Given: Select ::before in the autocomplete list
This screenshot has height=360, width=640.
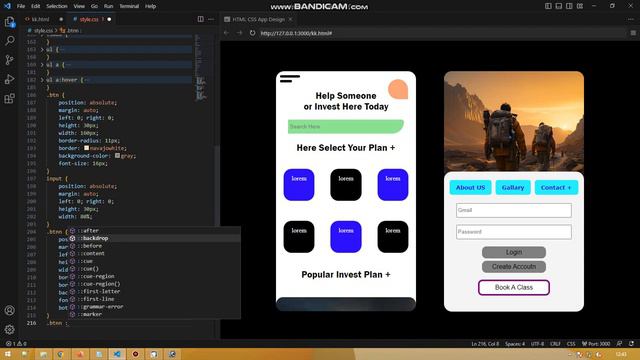Looking at the screenshot, I should pos(154,246).
